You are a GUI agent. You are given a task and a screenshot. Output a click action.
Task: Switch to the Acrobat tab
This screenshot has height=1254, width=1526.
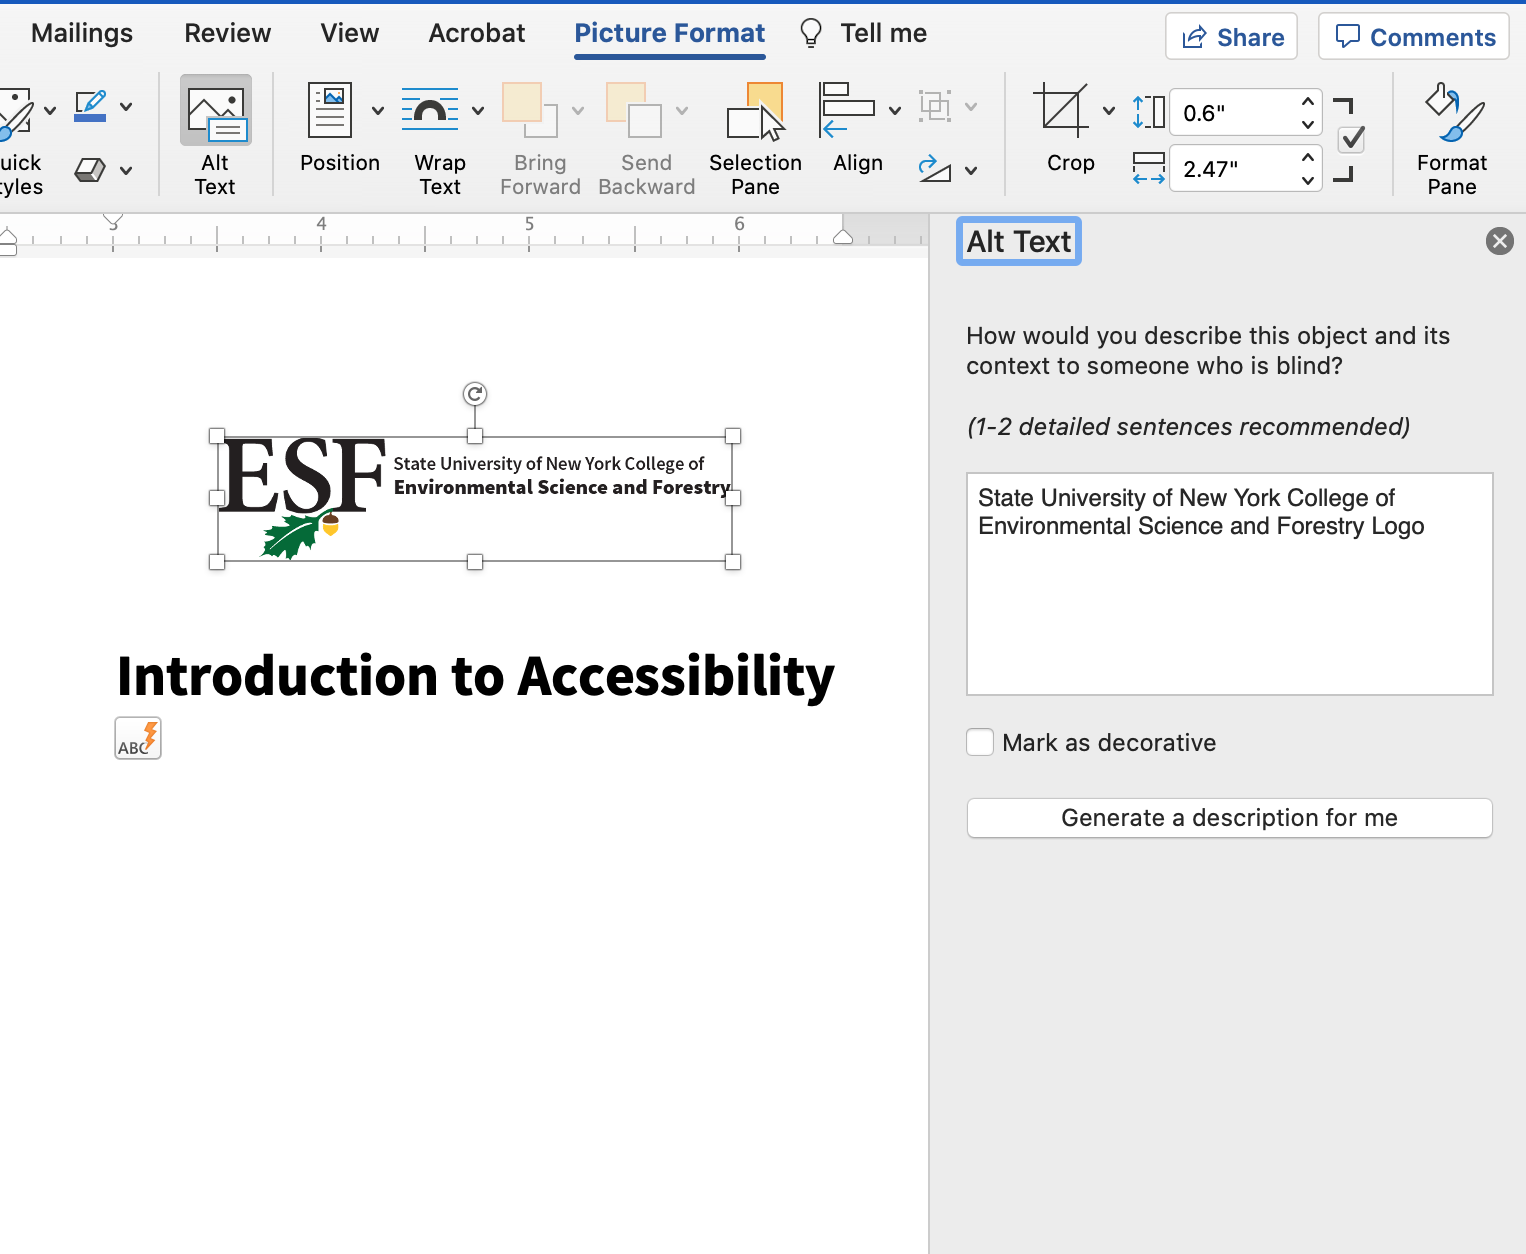click(x=477, y=33)
